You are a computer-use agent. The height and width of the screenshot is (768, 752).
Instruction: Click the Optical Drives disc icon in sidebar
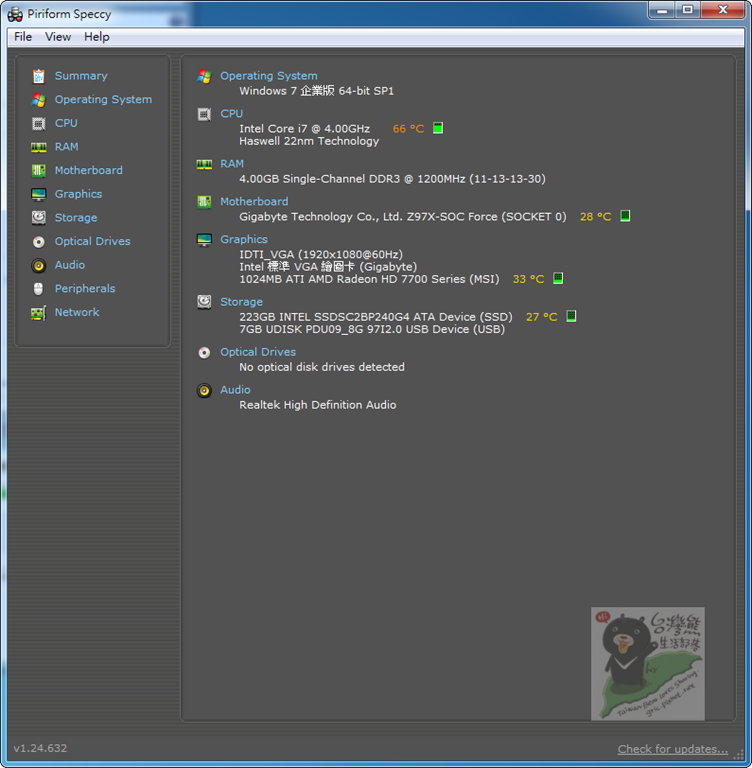tap(39, 241)
